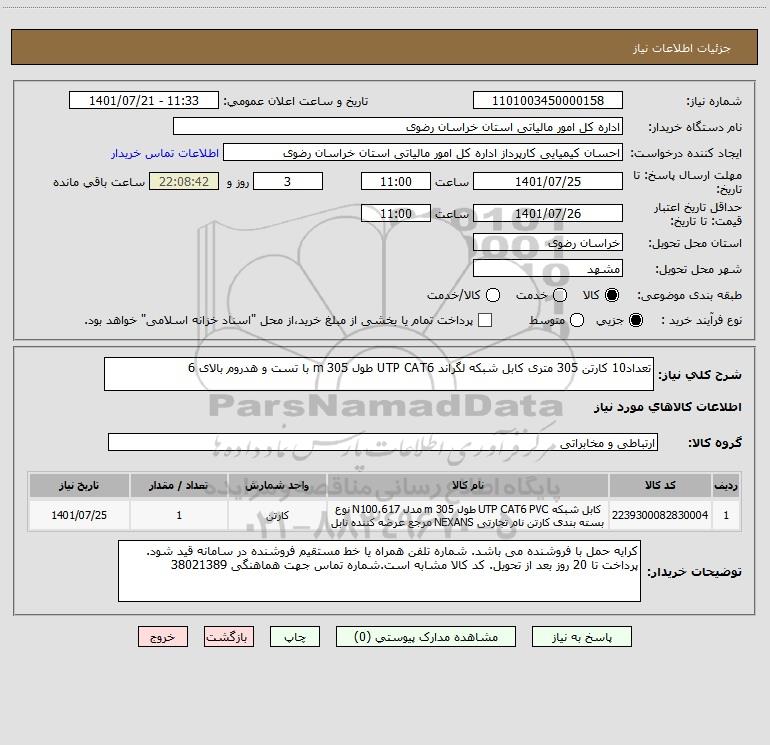Click the نام کالا column header

pos(468,486)
